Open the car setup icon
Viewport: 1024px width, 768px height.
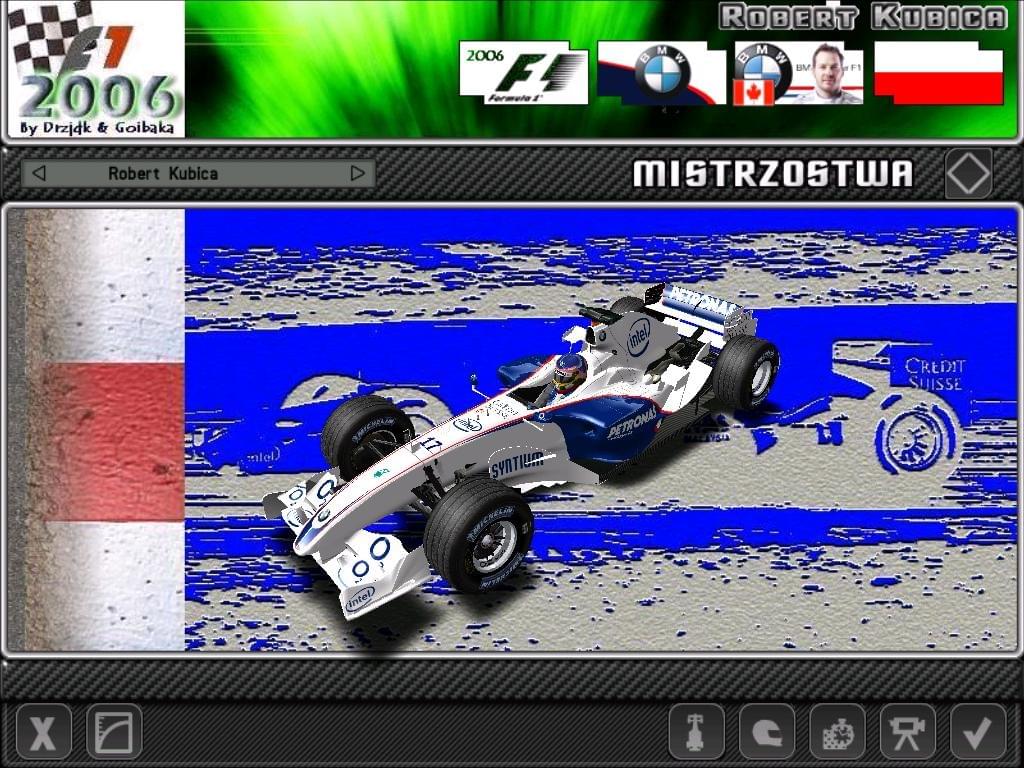tap(696, 731)
